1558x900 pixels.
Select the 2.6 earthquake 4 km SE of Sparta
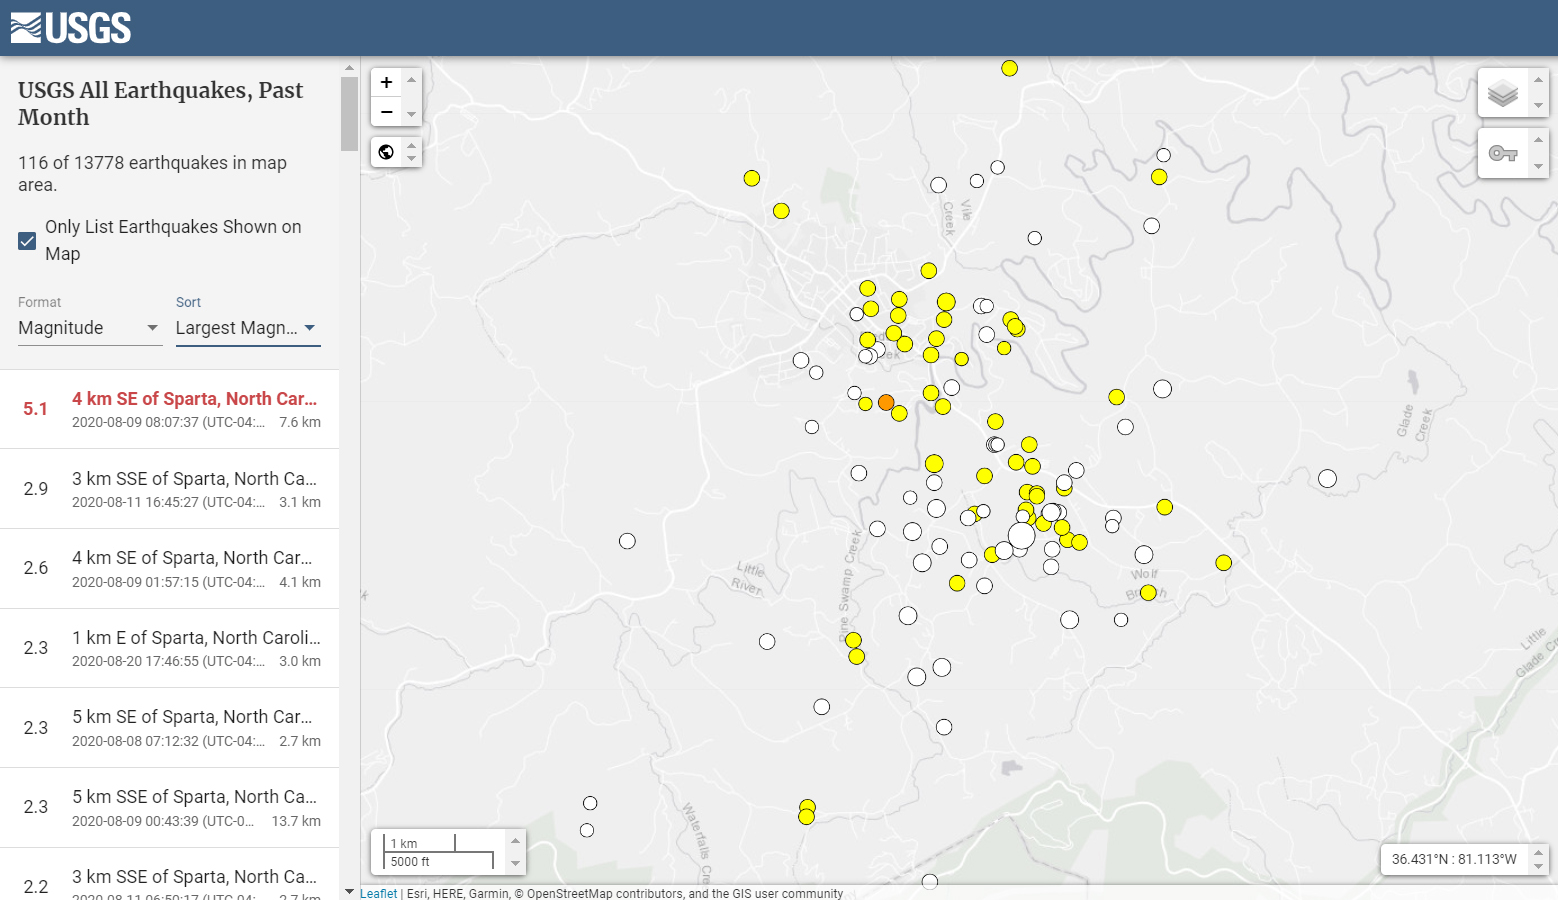coord(170,568)
